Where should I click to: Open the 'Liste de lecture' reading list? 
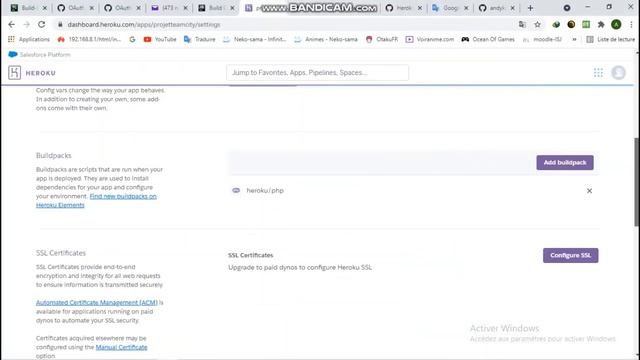(x=611, y=39)
